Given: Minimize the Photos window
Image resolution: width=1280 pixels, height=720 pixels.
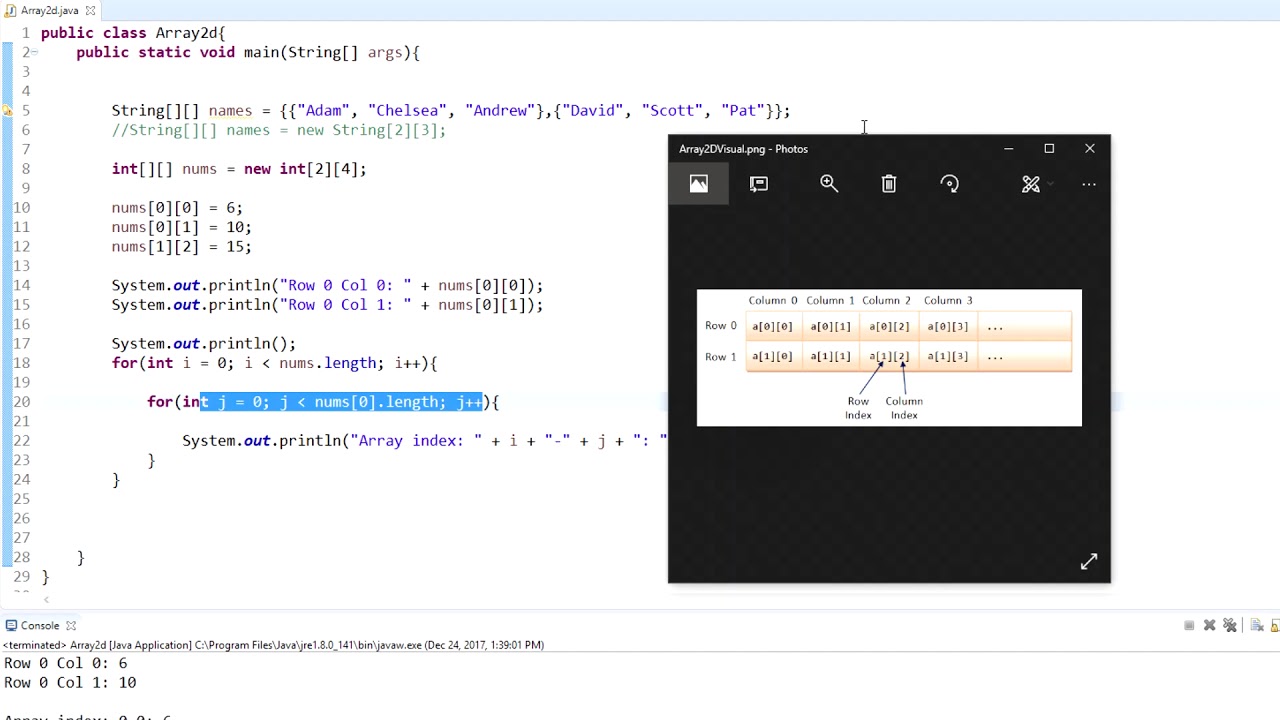Looking at the screenshot, I should (x=1008, y=149).
